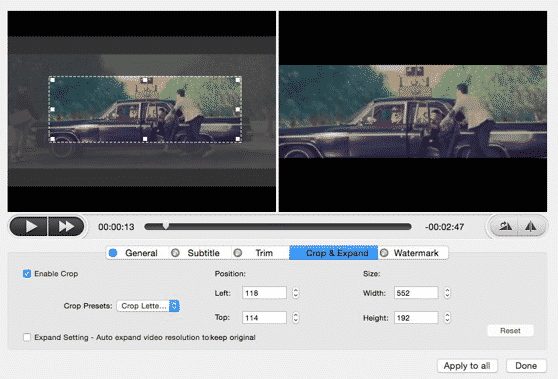The height and width of the screenshot is (379, 558).
Task: Switch to the Watermark tab
Action: [x=413, y=253]
